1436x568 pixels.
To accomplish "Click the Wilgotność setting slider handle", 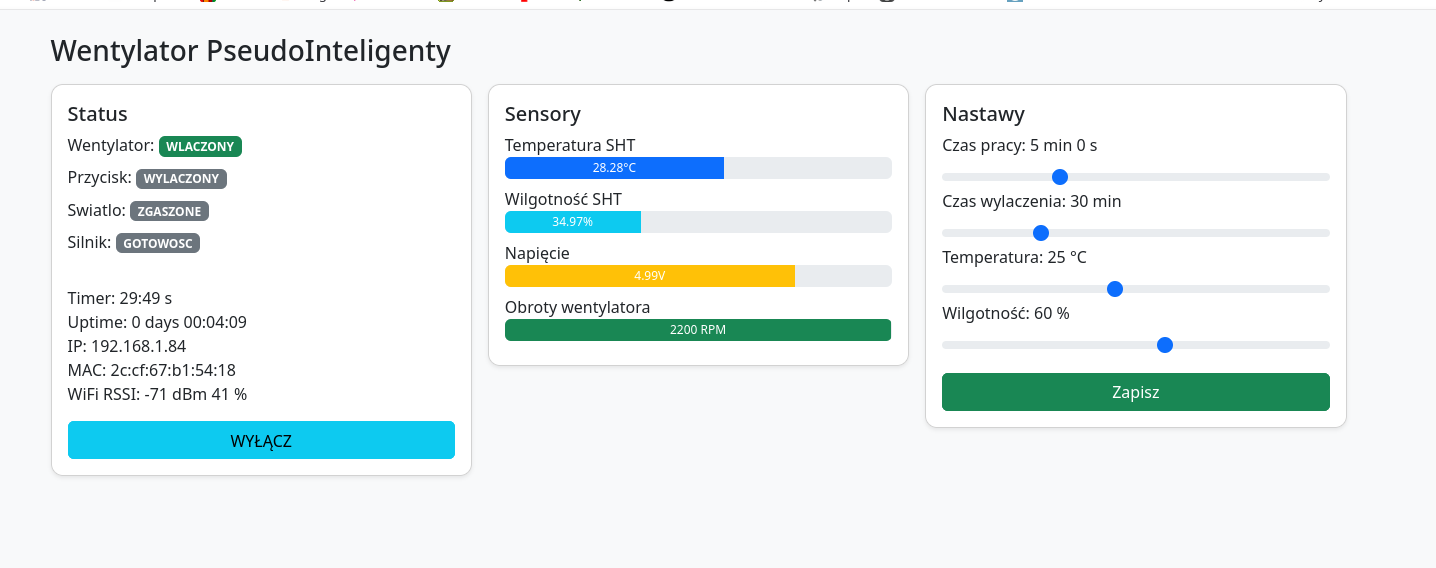I will [x=1164, y=345].
